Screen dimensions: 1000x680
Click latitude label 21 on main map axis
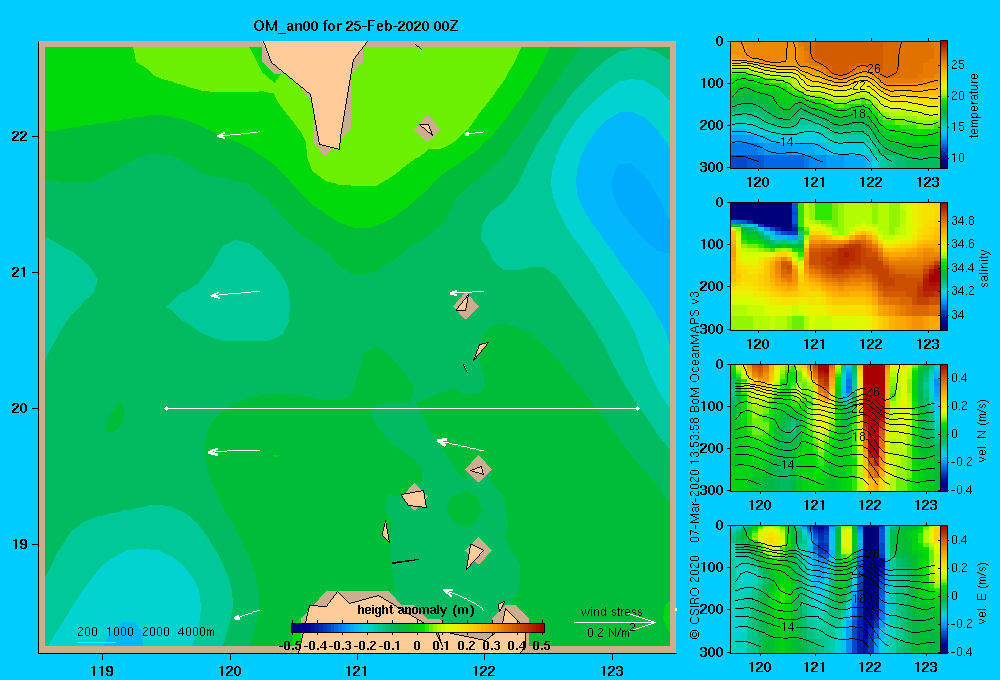[x=20, y=272]
